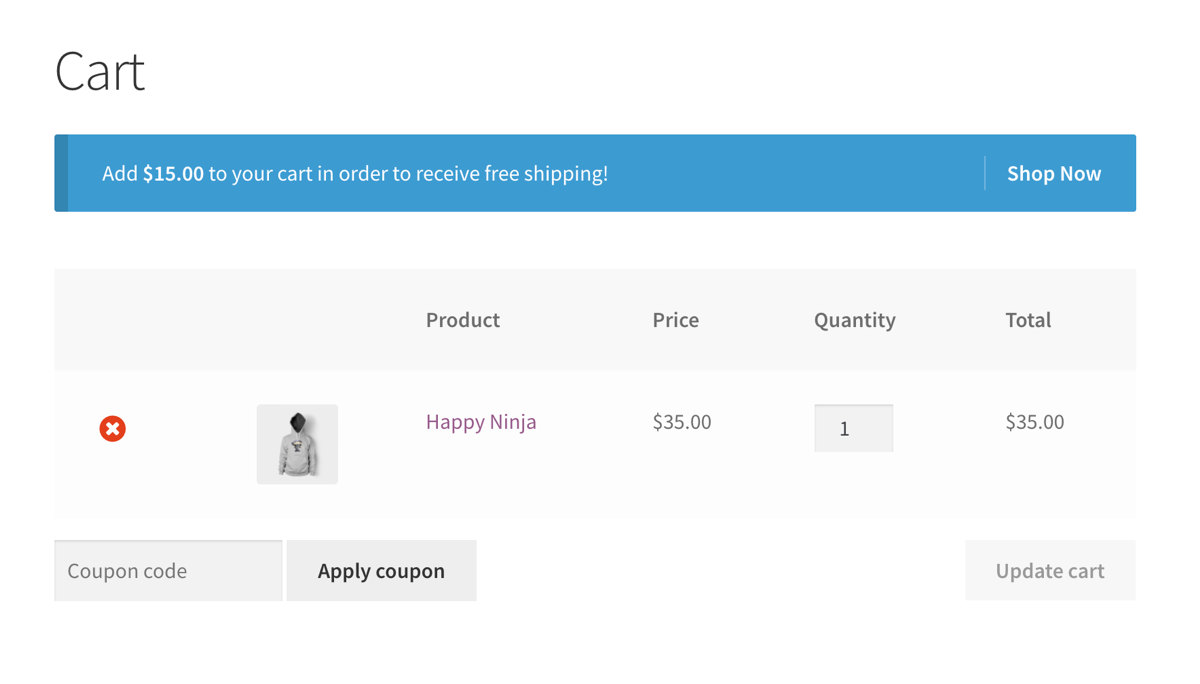Remove Happy Ninja from the cart

coord(112,429)
